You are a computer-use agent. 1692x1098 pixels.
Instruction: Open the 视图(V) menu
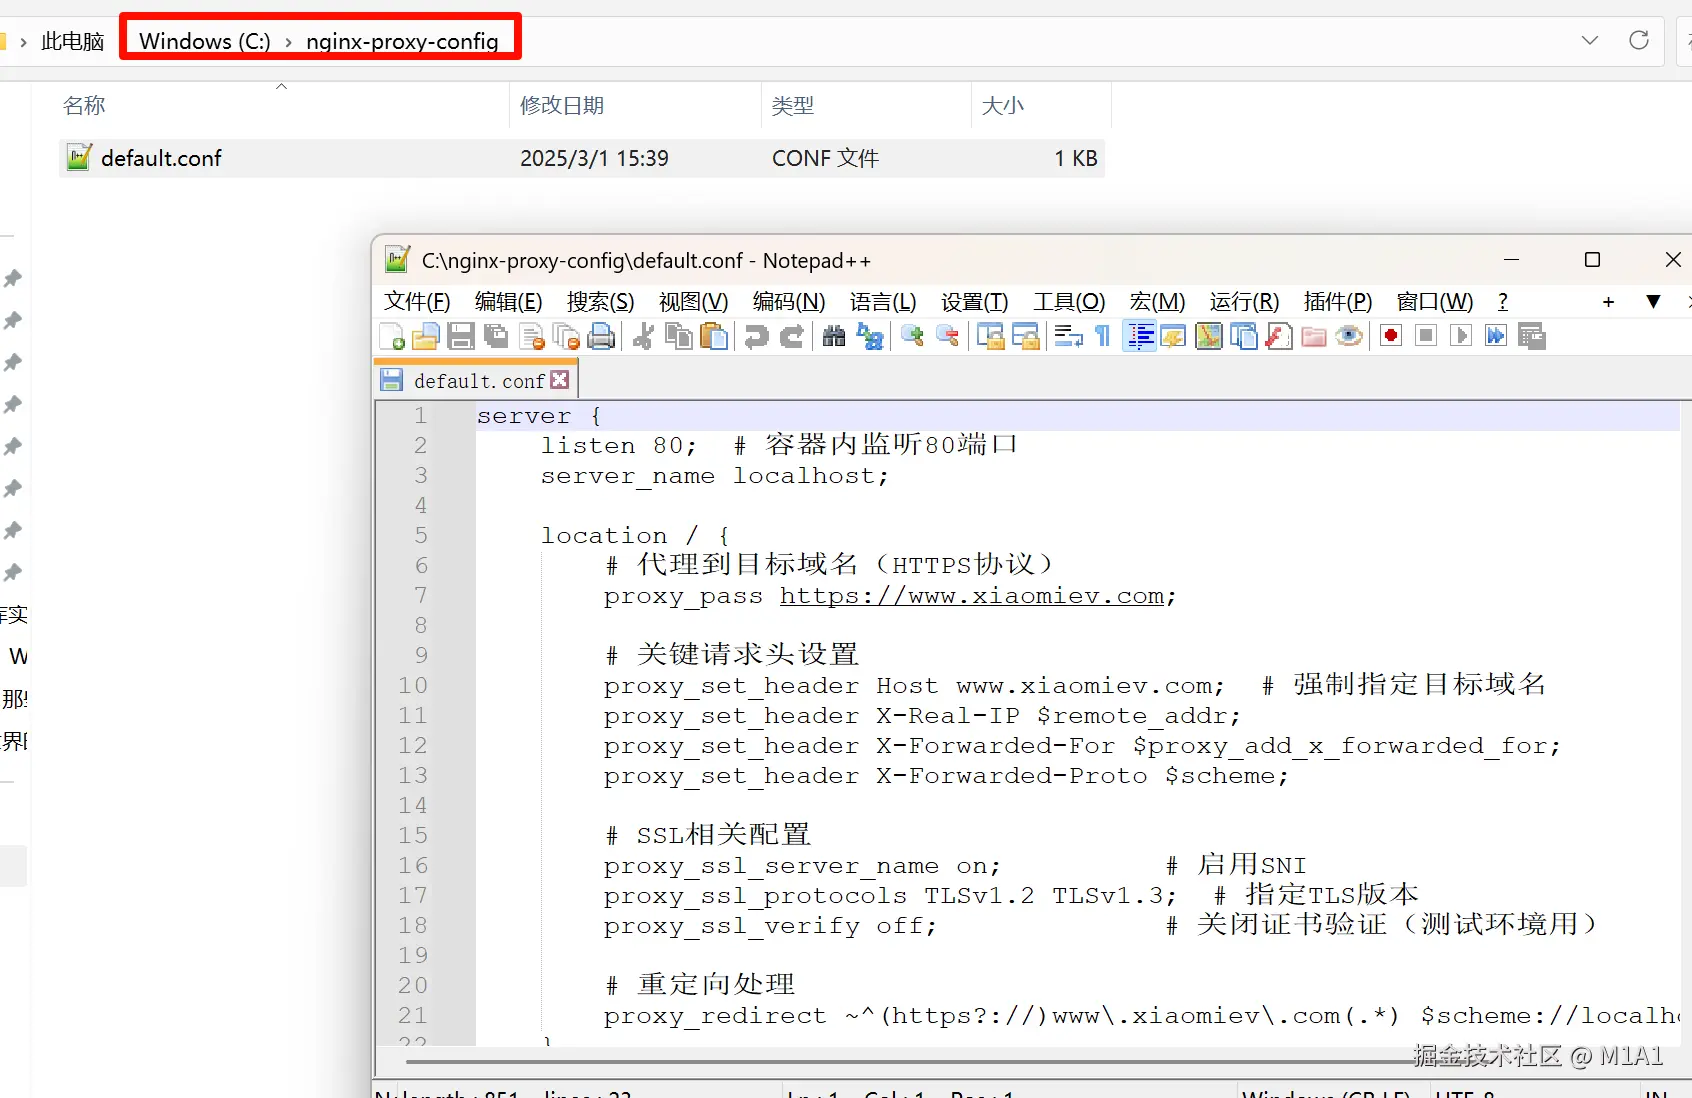point(693,302)
